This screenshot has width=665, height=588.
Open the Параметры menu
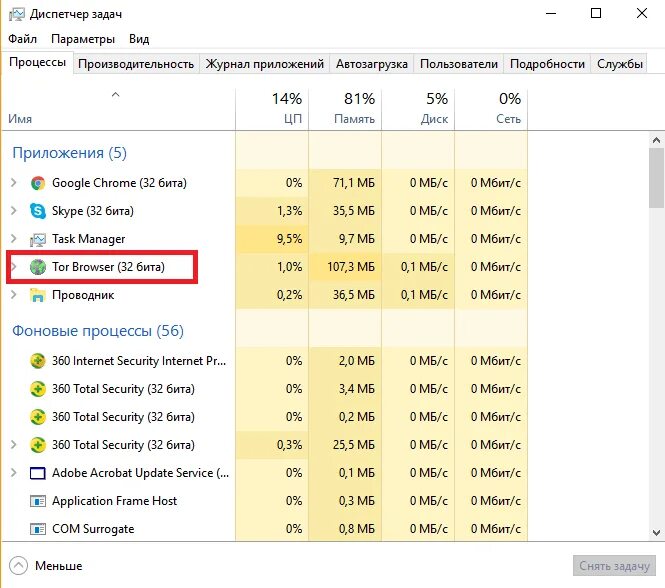pos(83,39)
